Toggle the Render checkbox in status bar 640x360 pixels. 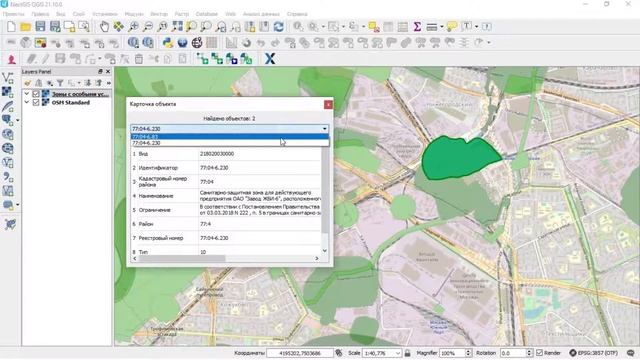click(540, 353)
